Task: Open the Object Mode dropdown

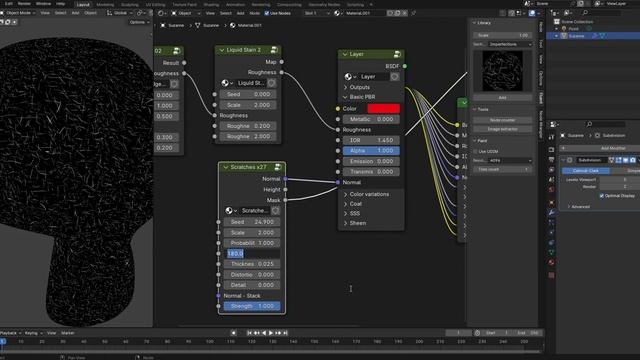Action: [18, 13]
